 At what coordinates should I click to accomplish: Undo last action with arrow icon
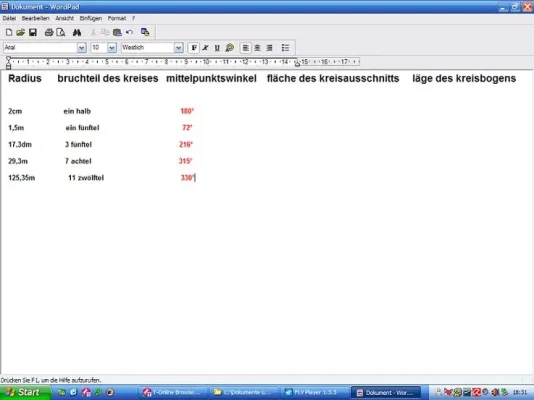click(x=129, y=32)
